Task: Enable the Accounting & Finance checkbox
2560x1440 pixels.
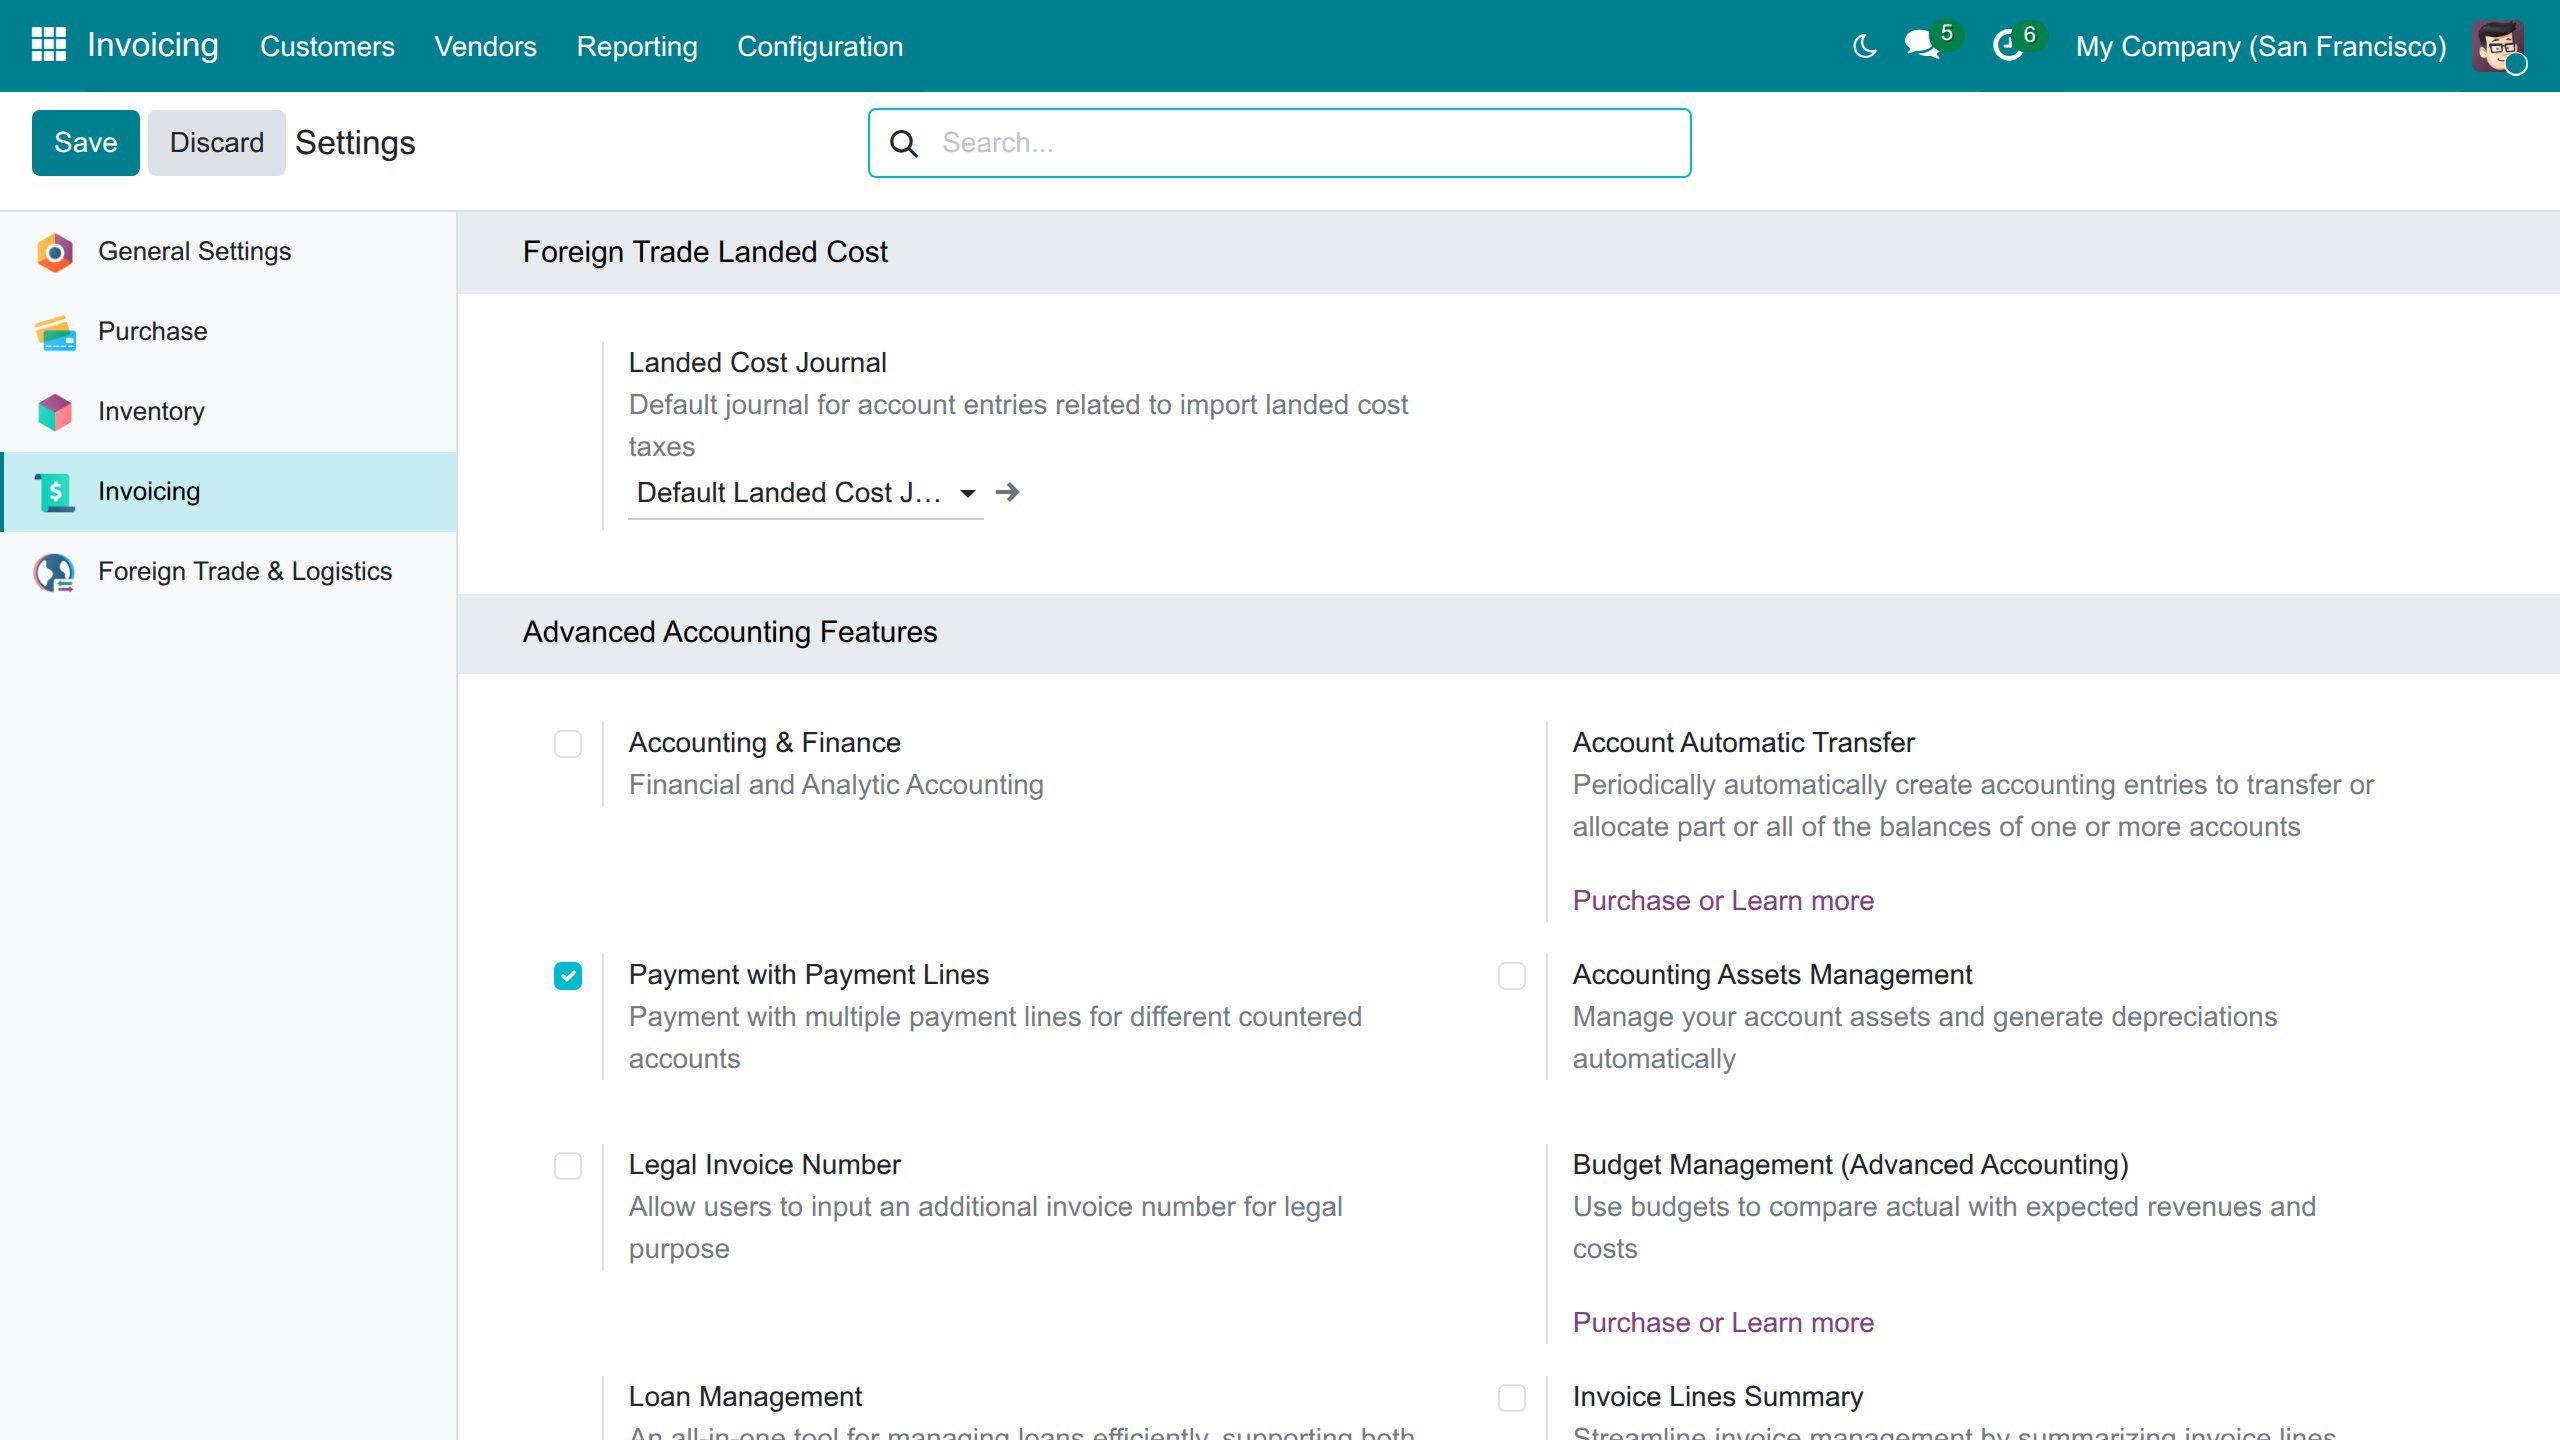Action: click(x=568, y=744)
